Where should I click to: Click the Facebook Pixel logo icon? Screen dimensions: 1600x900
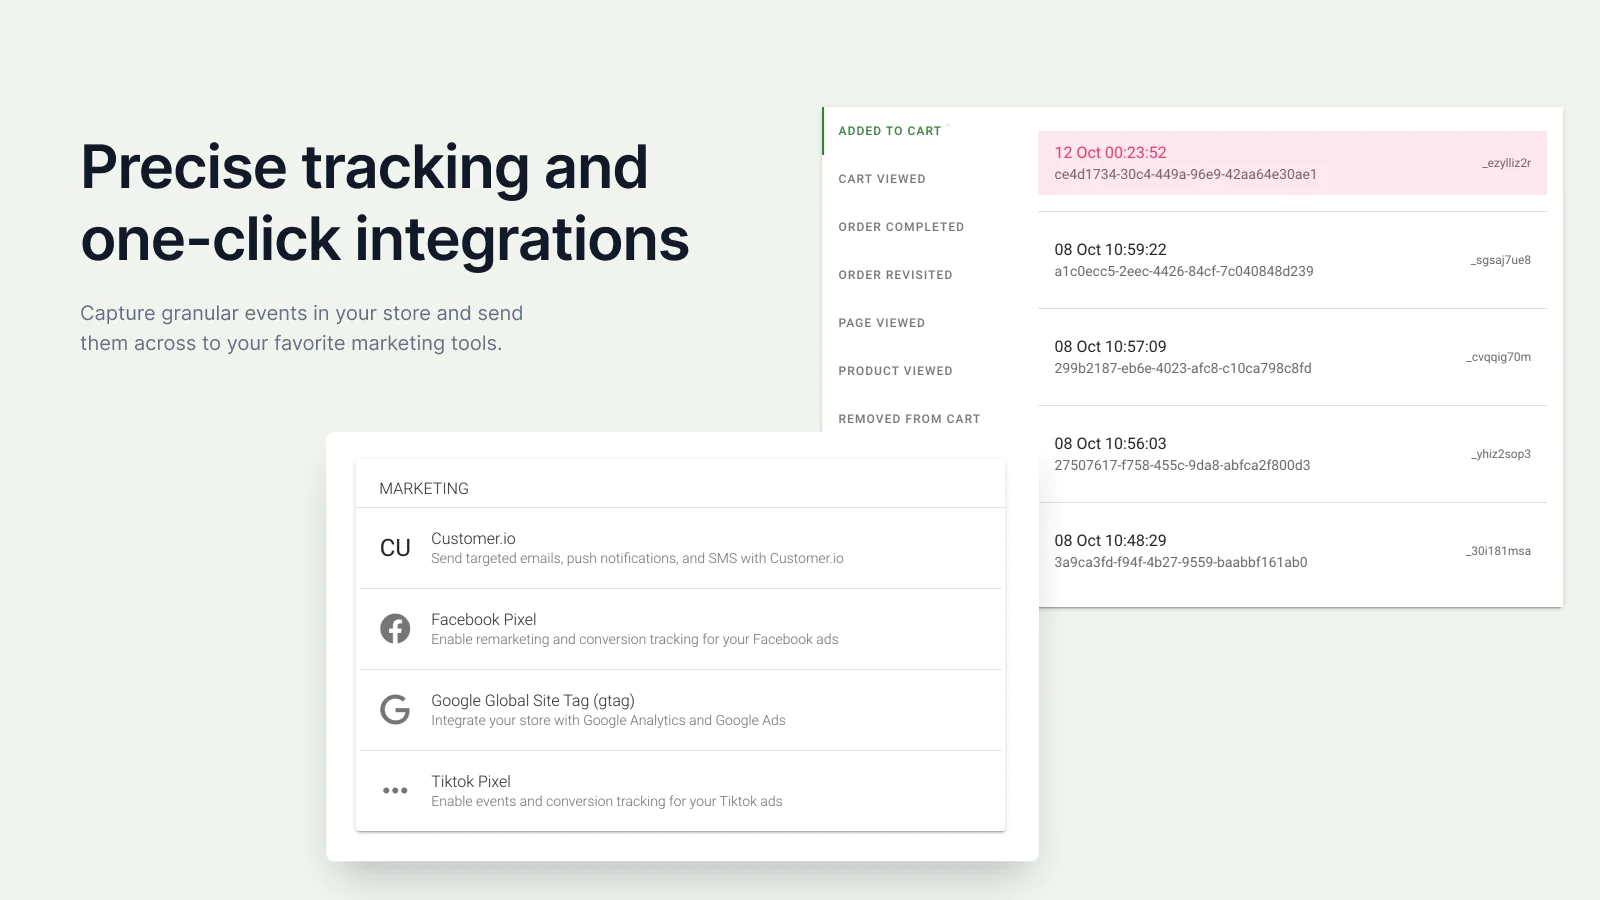(x=395, y=629)
